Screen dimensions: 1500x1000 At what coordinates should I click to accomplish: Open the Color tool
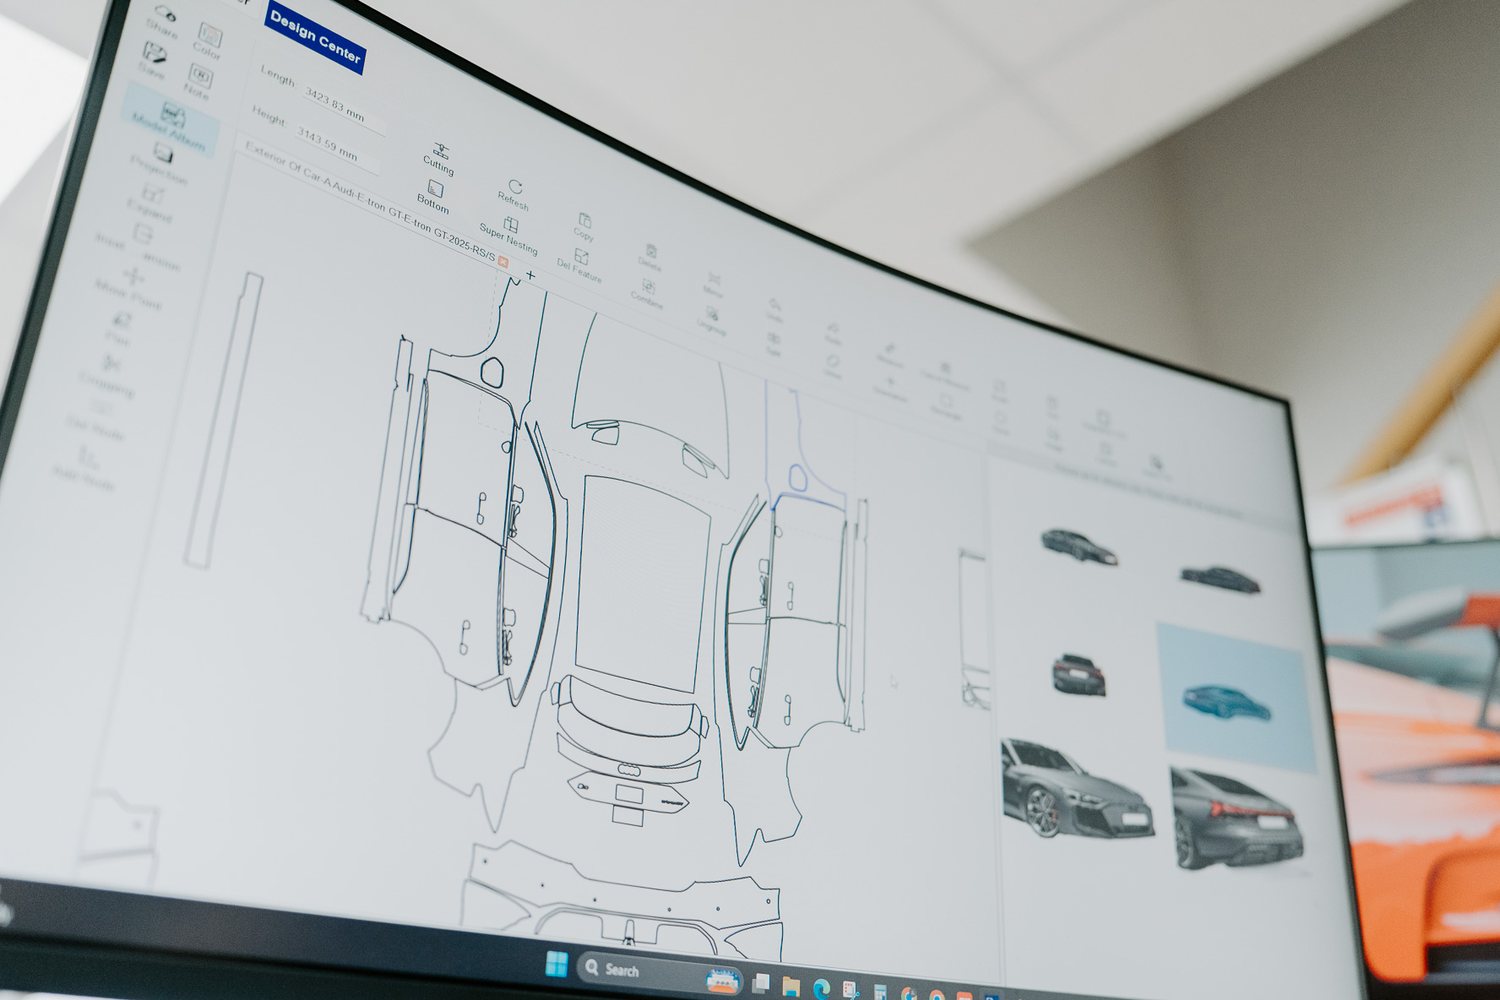(x=210, y=35)
